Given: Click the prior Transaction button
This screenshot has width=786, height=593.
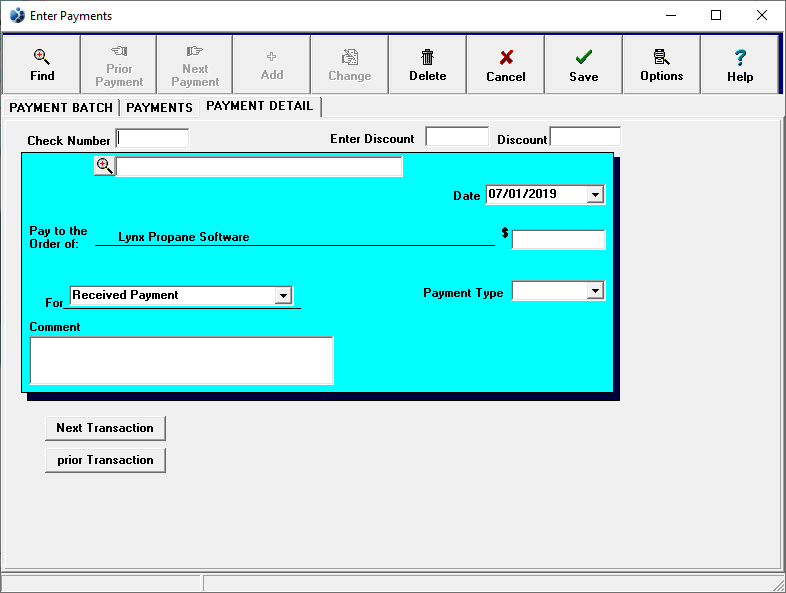Looking at the screenshot, I should point(105,460).
